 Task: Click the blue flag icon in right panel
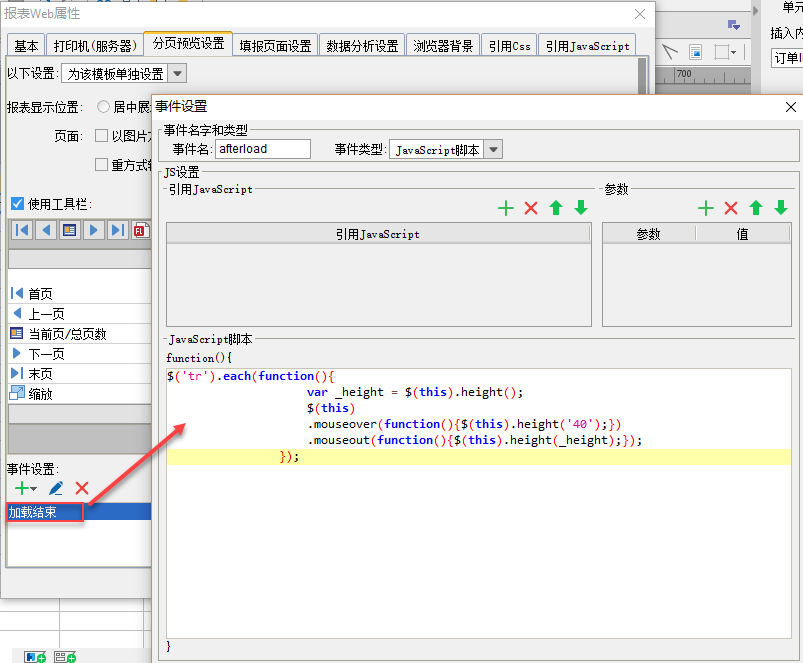pyautogui.click(x=734, y=25)
